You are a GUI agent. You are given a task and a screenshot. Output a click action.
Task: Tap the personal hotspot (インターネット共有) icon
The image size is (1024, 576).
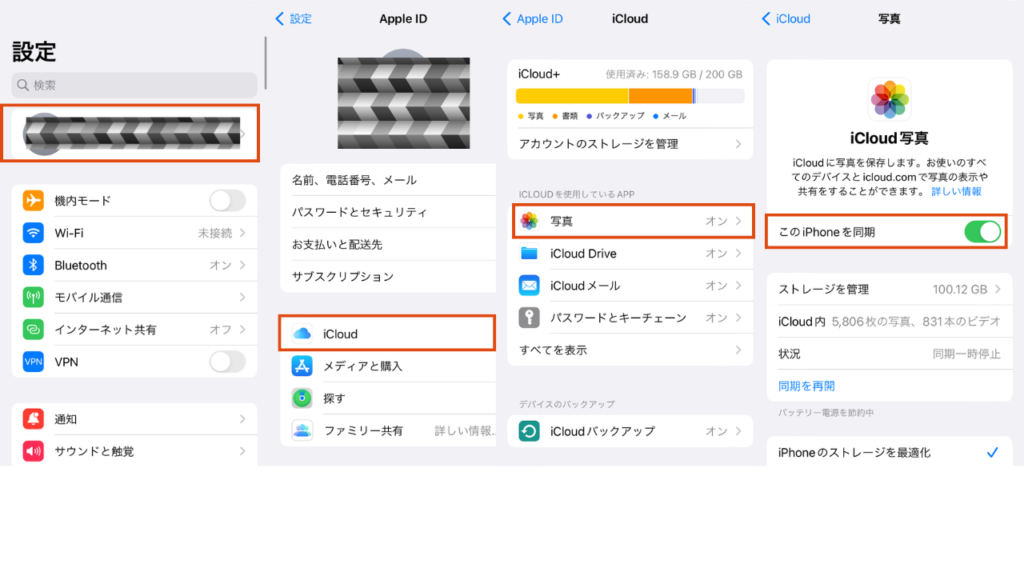pos(33,329)
